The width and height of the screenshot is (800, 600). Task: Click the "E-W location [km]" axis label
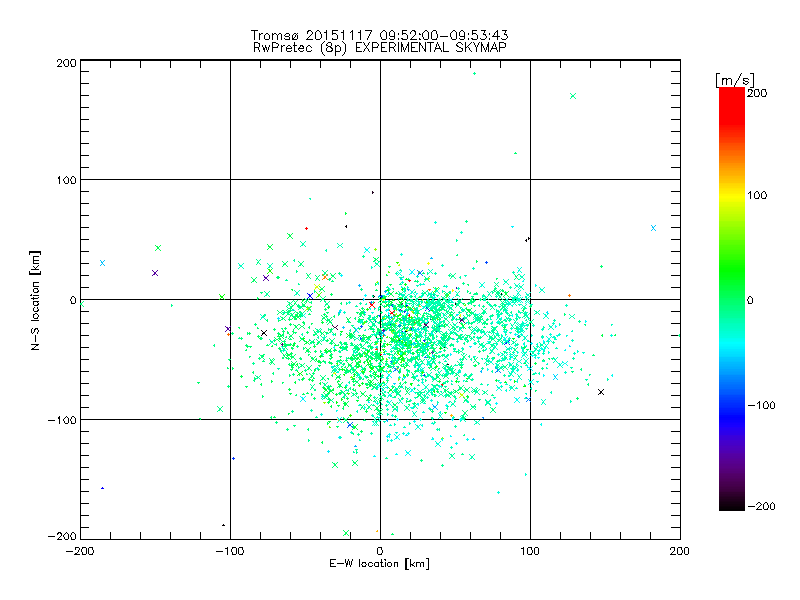(x=379, y=564)
